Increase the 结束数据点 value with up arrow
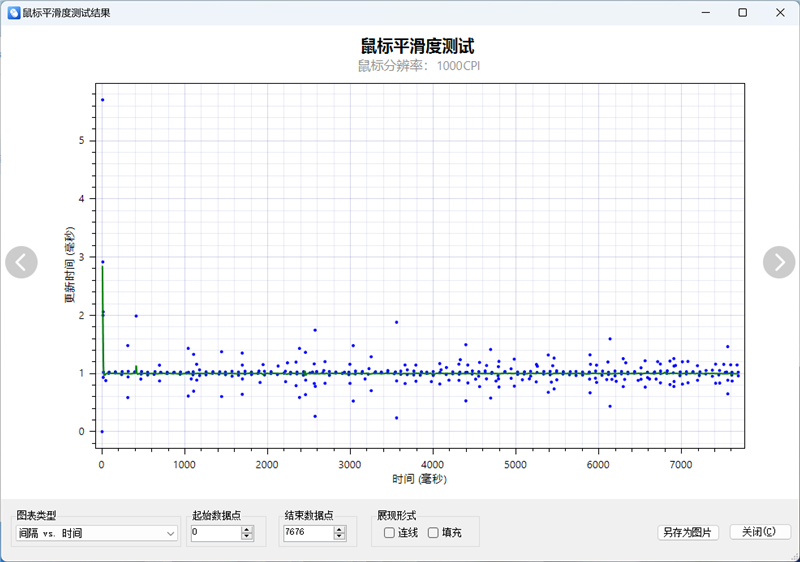 click(x=339, y=529)
